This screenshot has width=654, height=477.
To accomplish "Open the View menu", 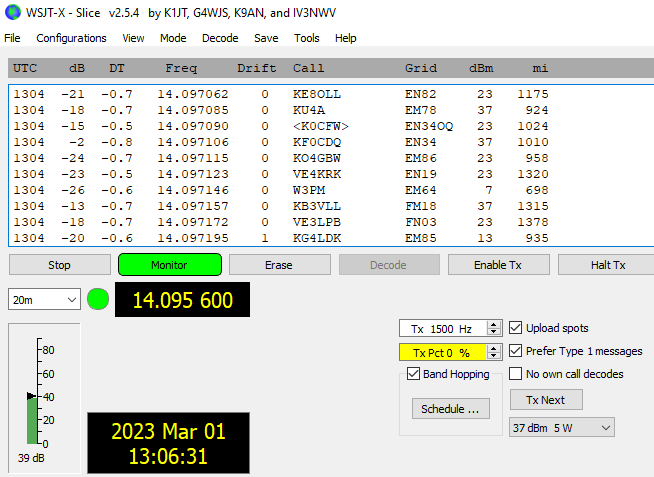I will point(133,38).
